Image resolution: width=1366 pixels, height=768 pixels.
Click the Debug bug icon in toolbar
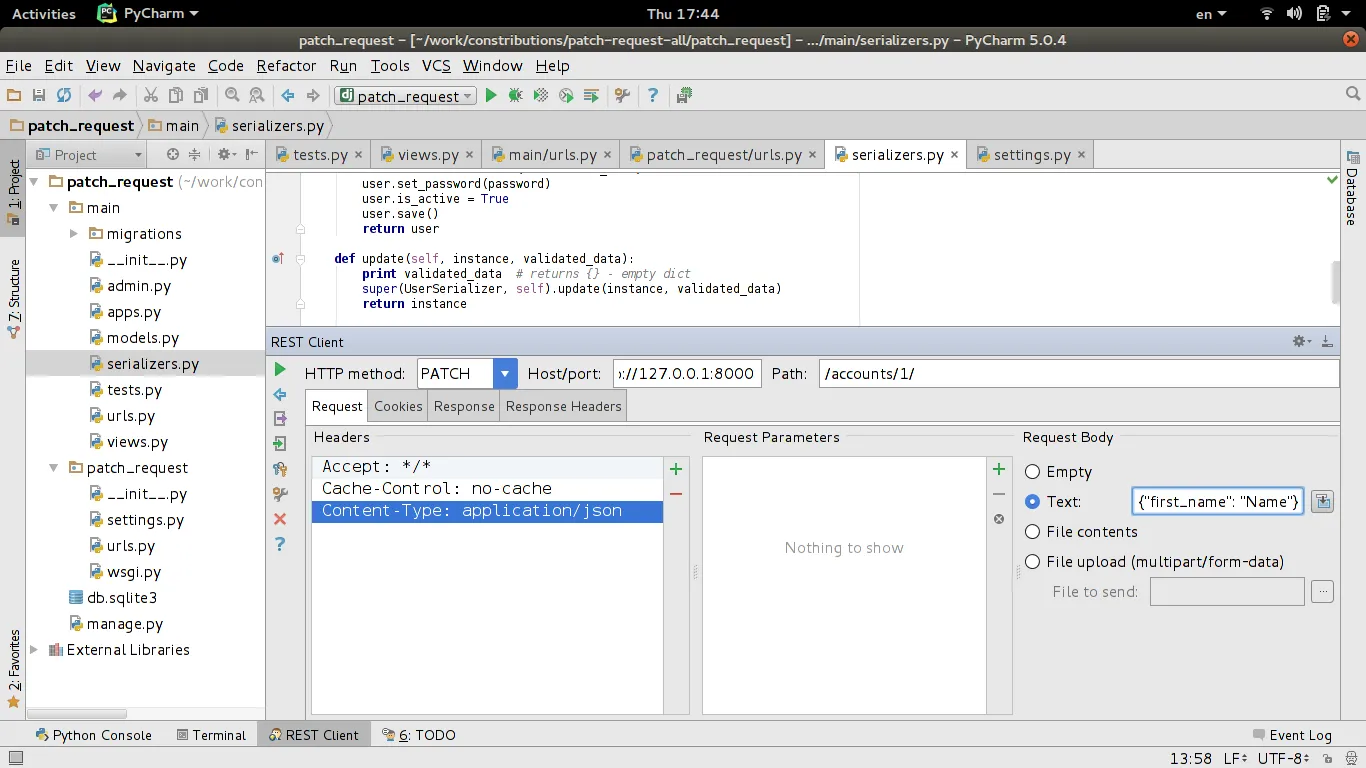click(x=515, y=96)
